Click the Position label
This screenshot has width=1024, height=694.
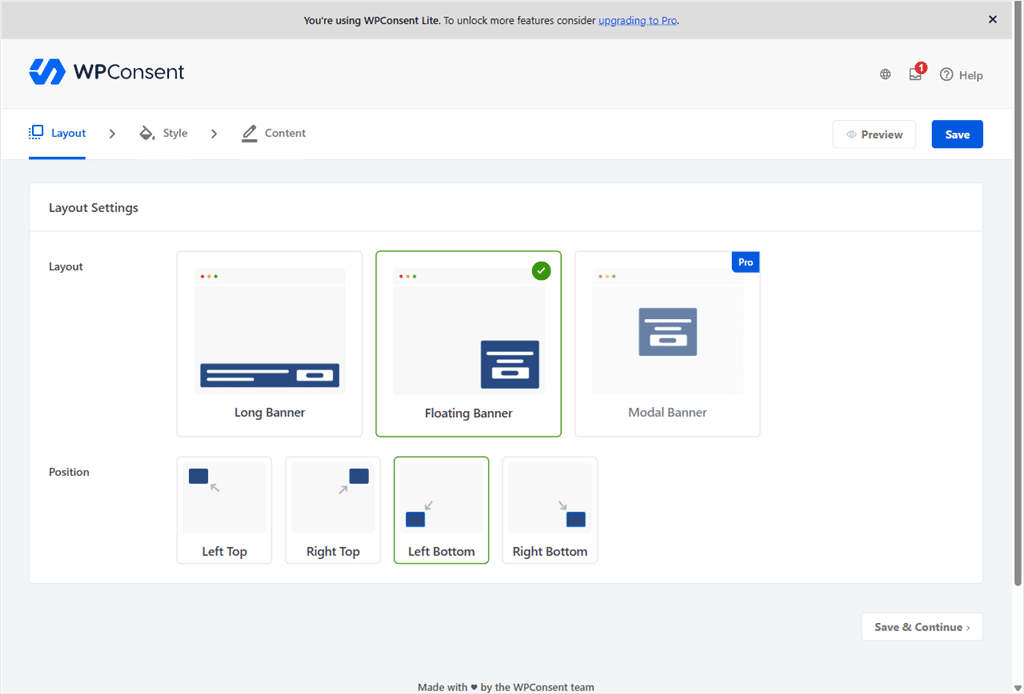tap(69, 472)
